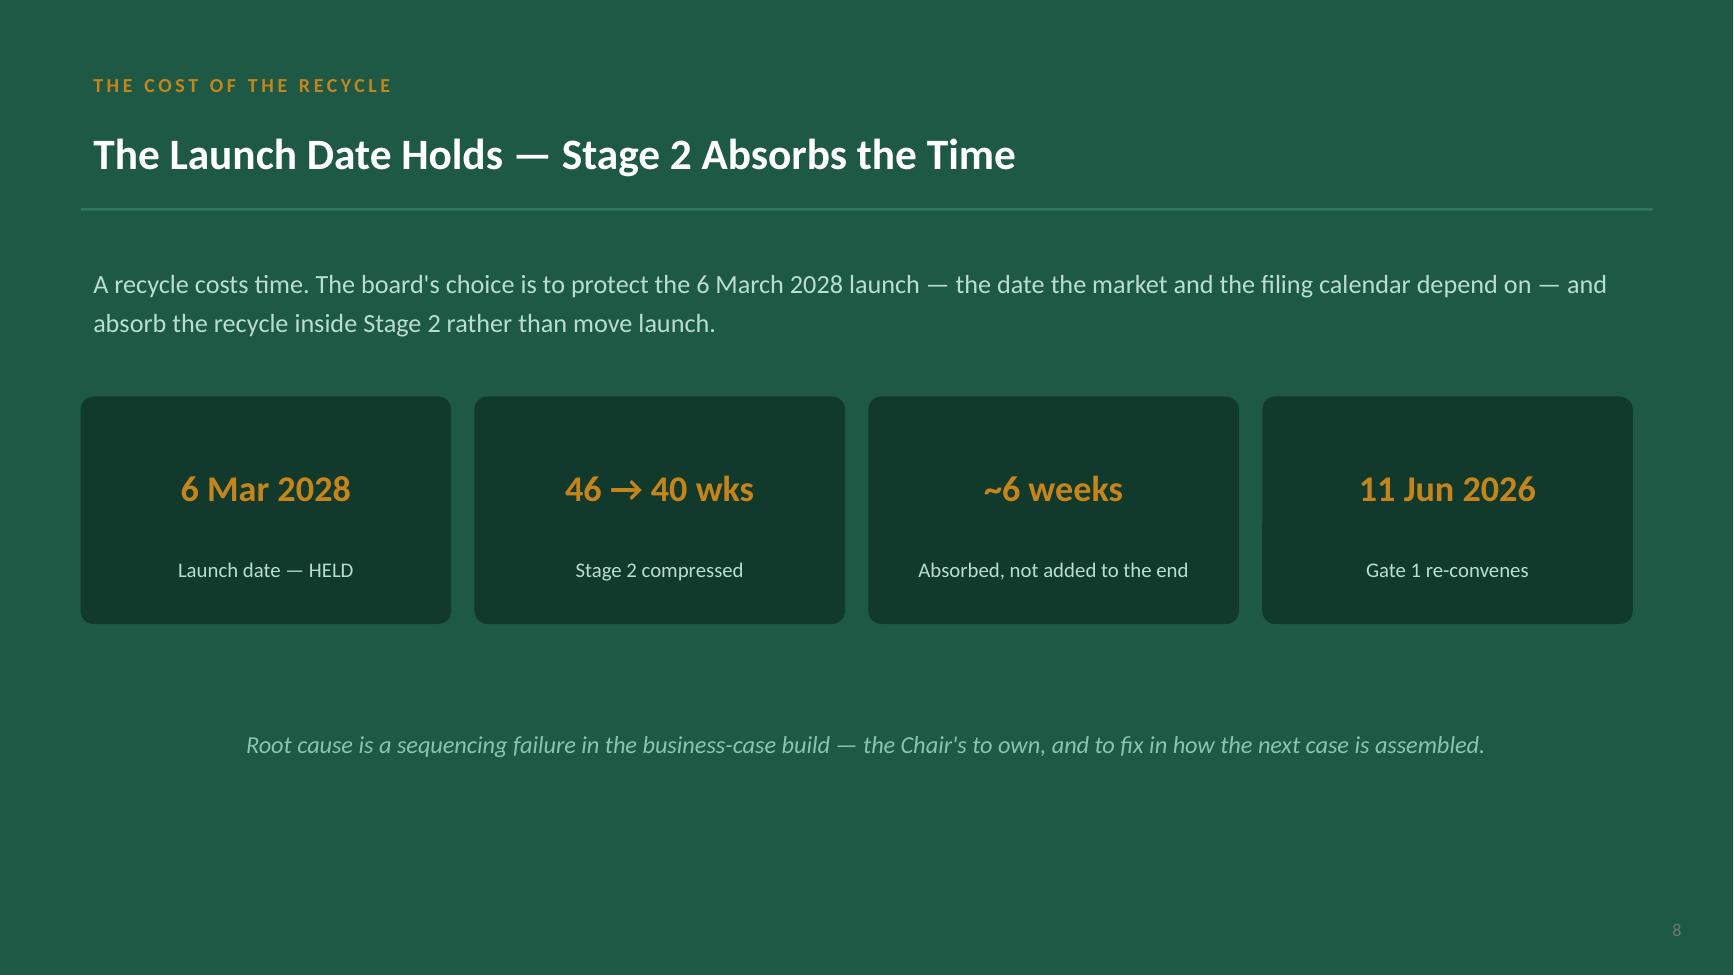The height and width of the screenshot is (975, 1734).
Task: Click the horizontal divider under the title
Action: pyautogui.click(x=866, y=209)
